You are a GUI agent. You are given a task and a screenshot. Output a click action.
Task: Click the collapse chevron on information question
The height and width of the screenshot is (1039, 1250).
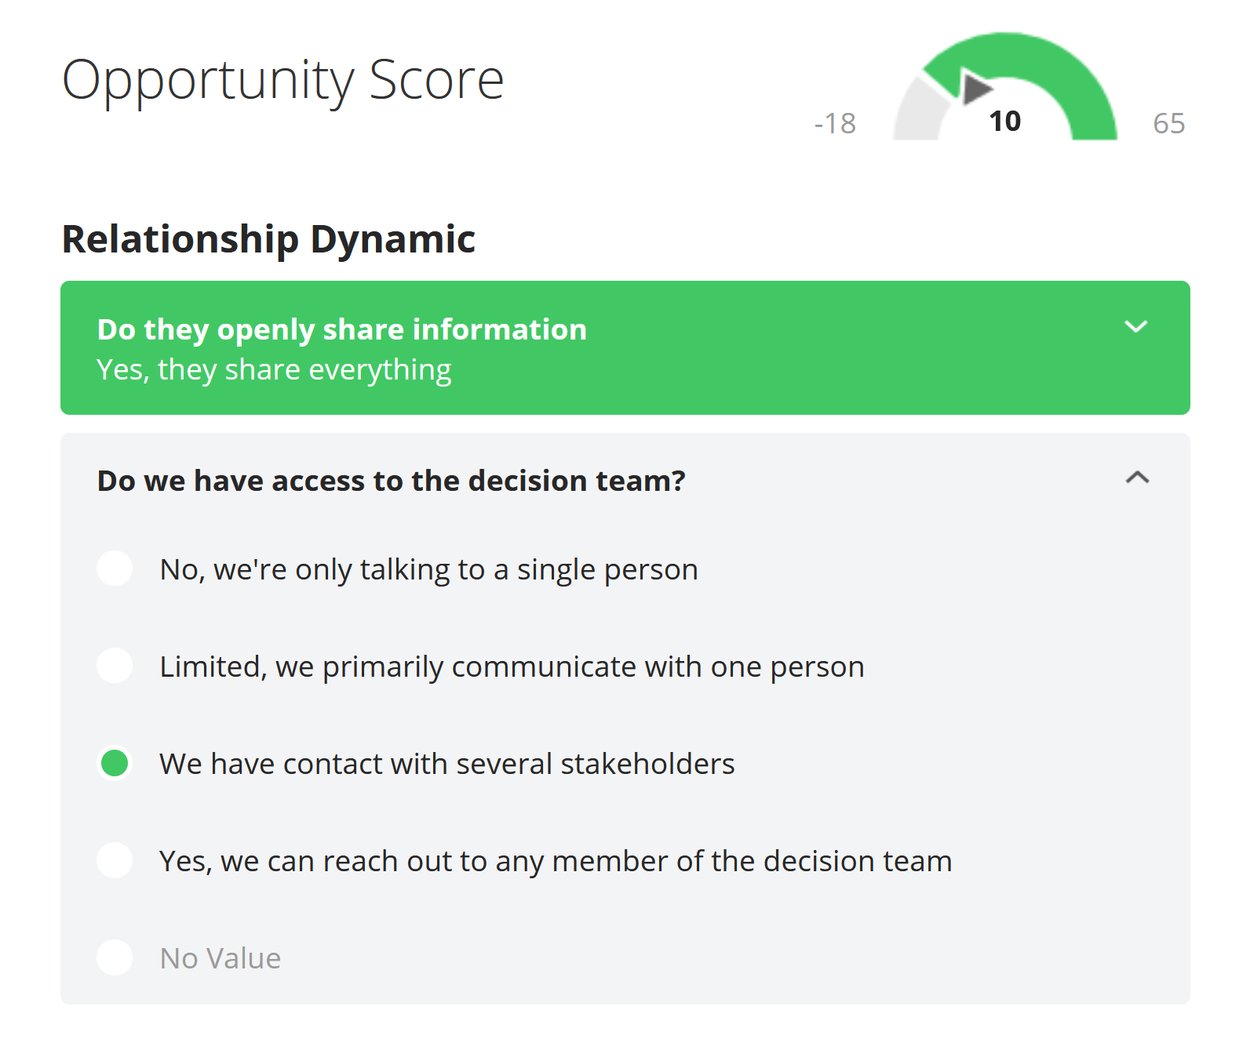1135,326
